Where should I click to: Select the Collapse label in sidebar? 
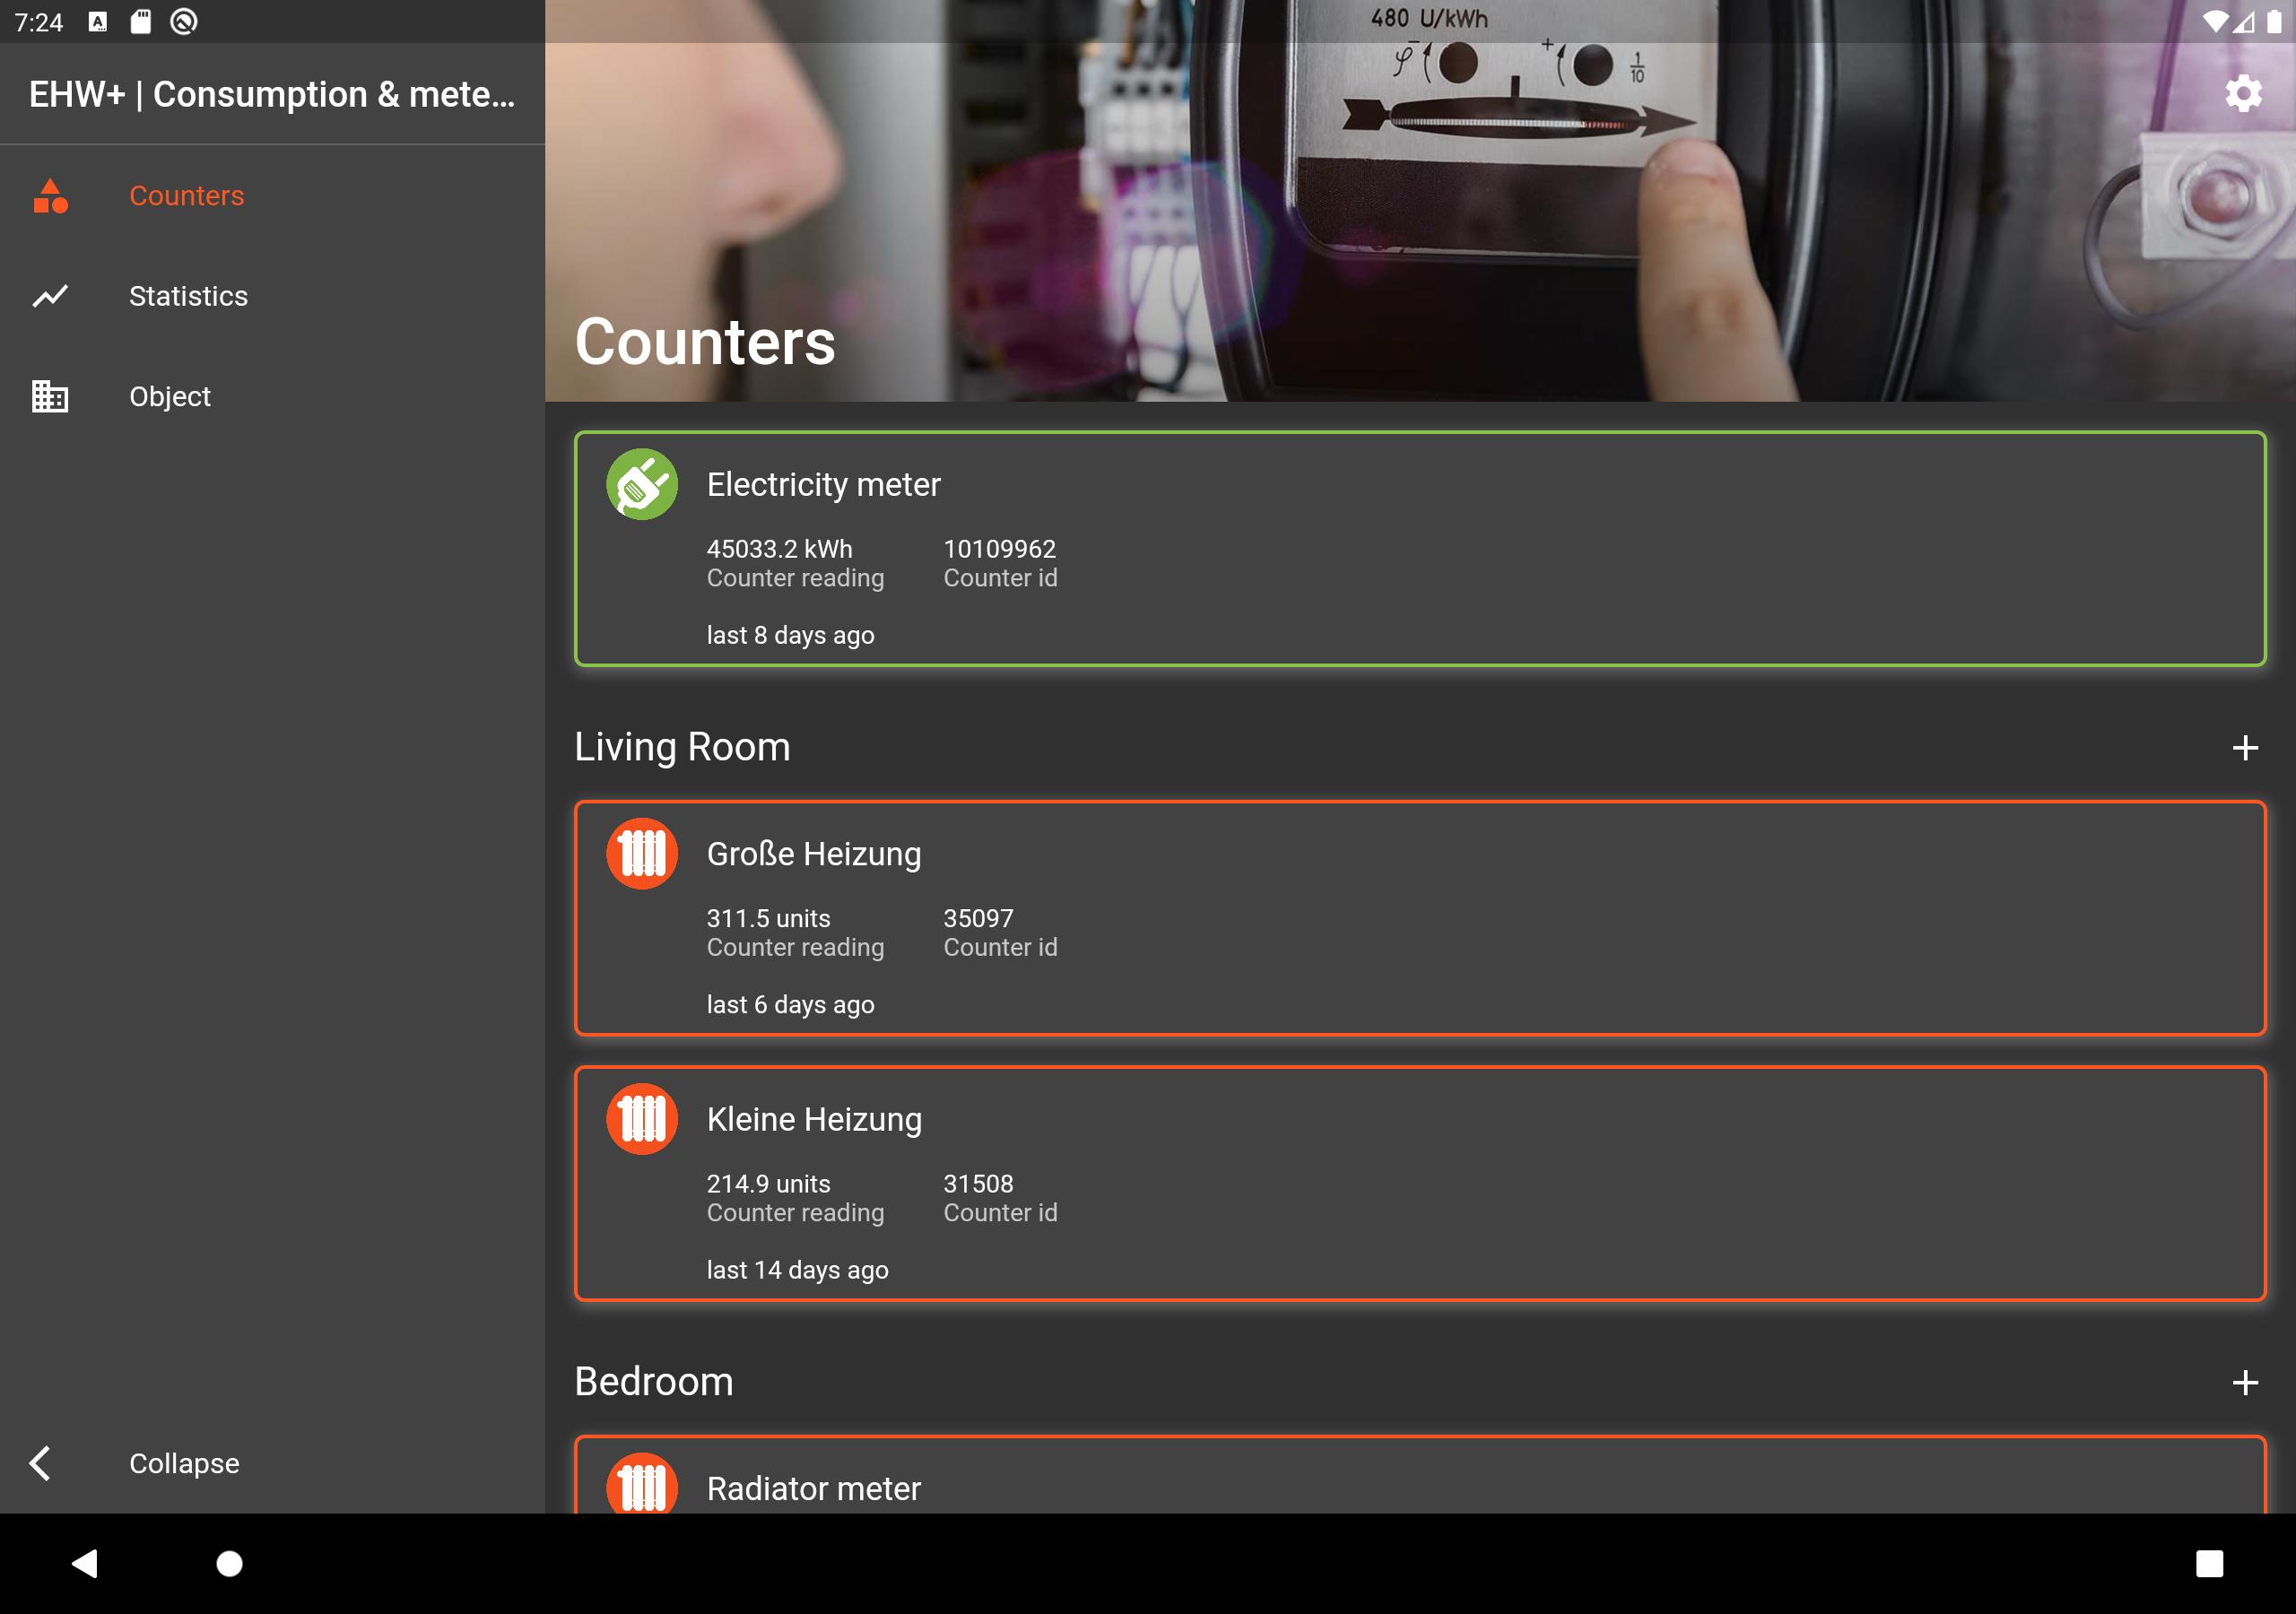[x=184, y=1463]
